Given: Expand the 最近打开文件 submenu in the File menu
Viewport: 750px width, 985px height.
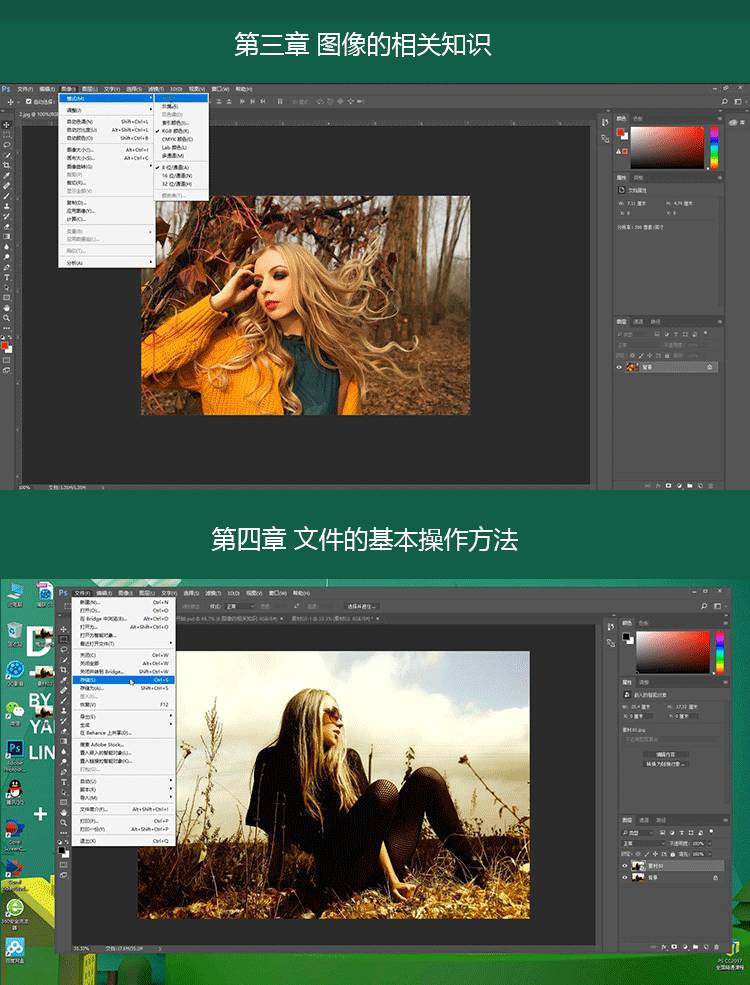Looking at the screenshot, I should point(123,643).
